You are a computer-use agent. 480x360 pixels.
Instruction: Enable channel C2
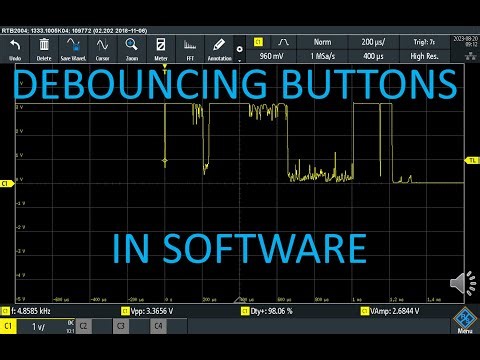83,326
